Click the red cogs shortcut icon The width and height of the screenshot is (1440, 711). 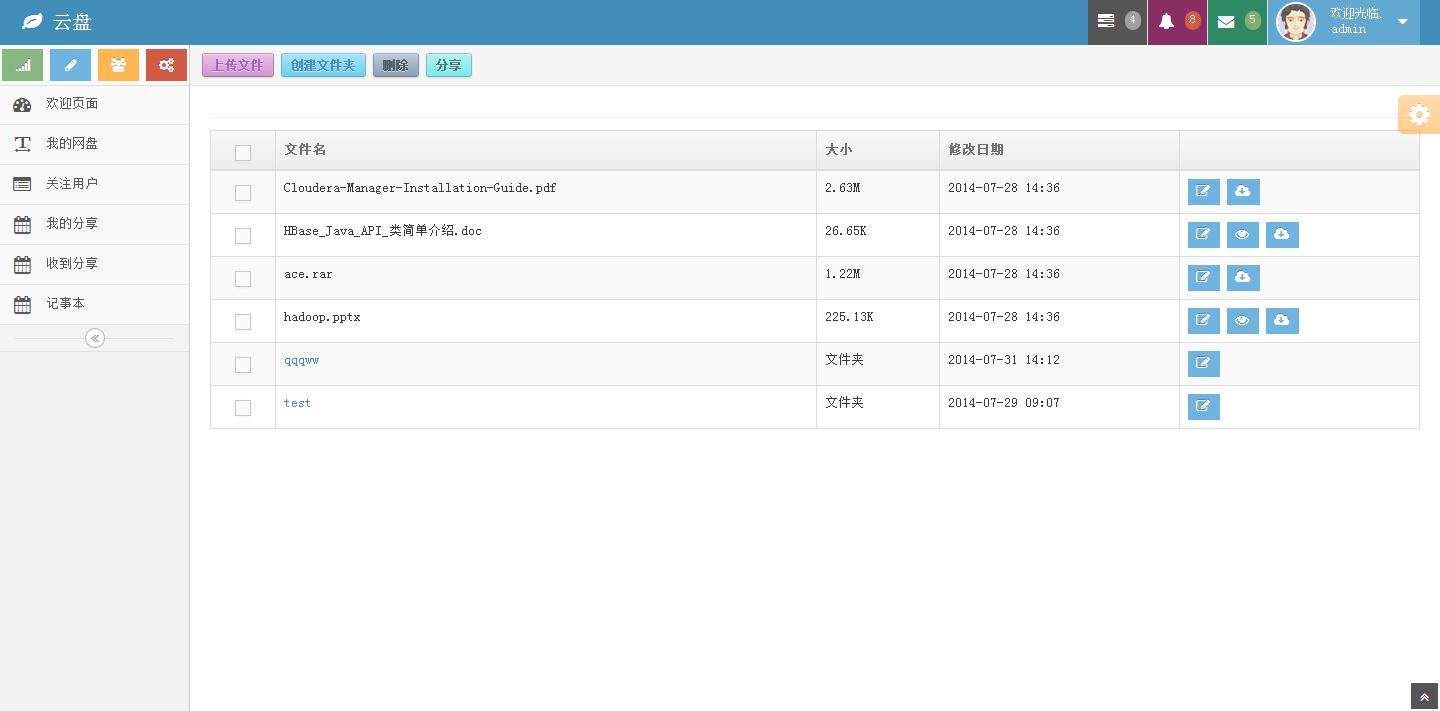coord(166,65)
